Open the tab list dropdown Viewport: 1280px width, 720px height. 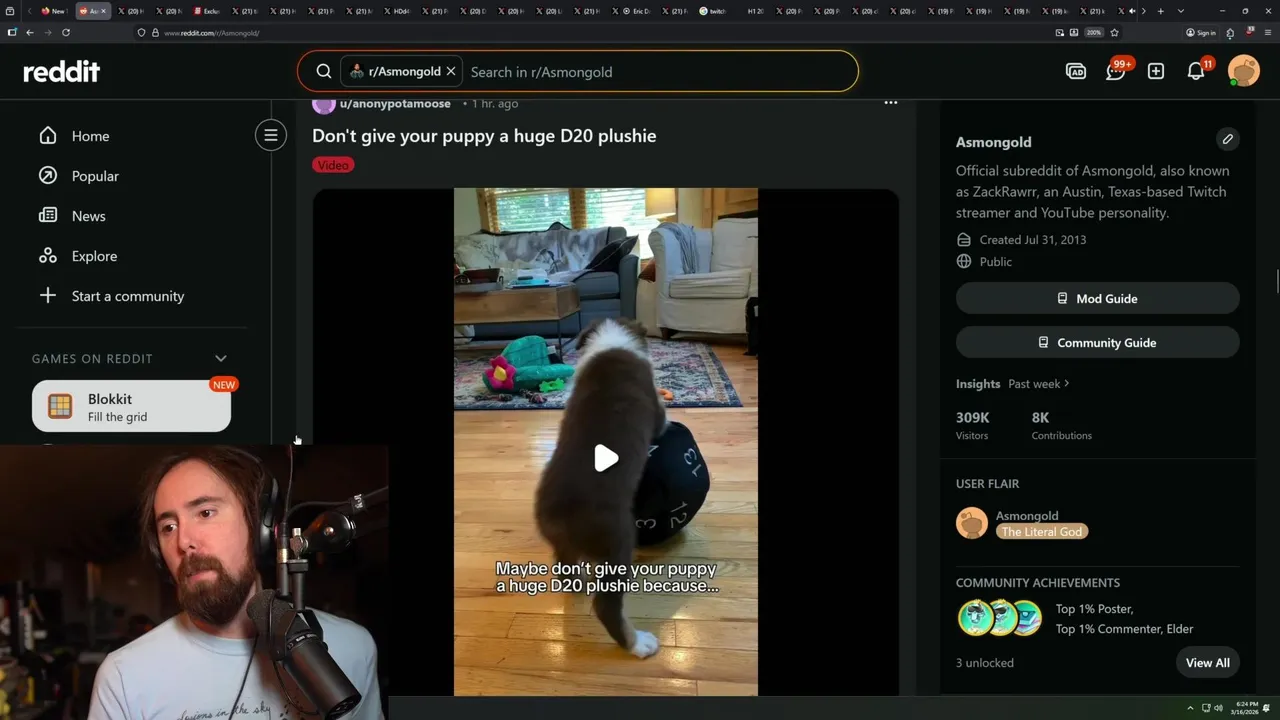point(1181,11)
